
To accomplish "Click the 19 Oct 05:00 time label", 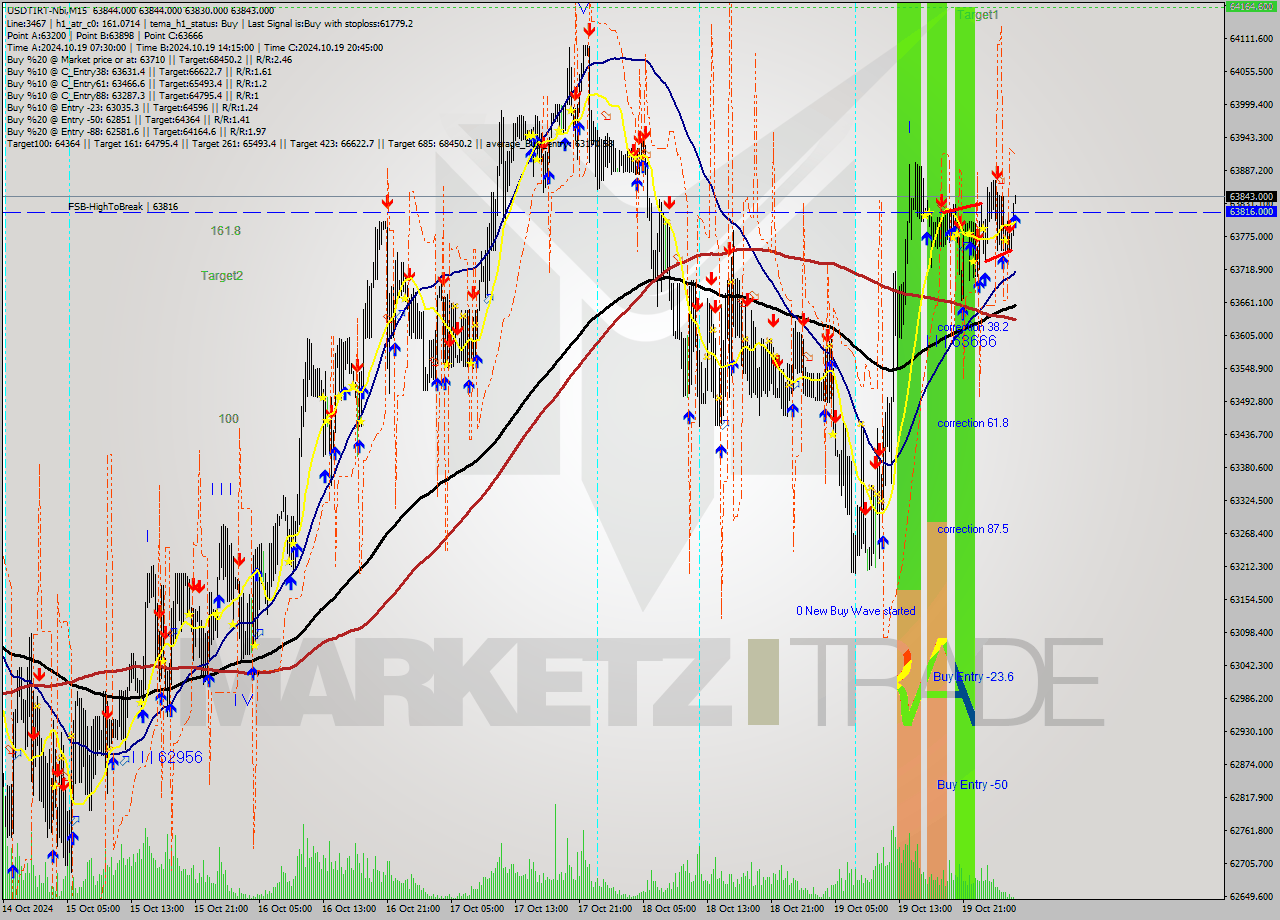I will click(x=859, y=909).
